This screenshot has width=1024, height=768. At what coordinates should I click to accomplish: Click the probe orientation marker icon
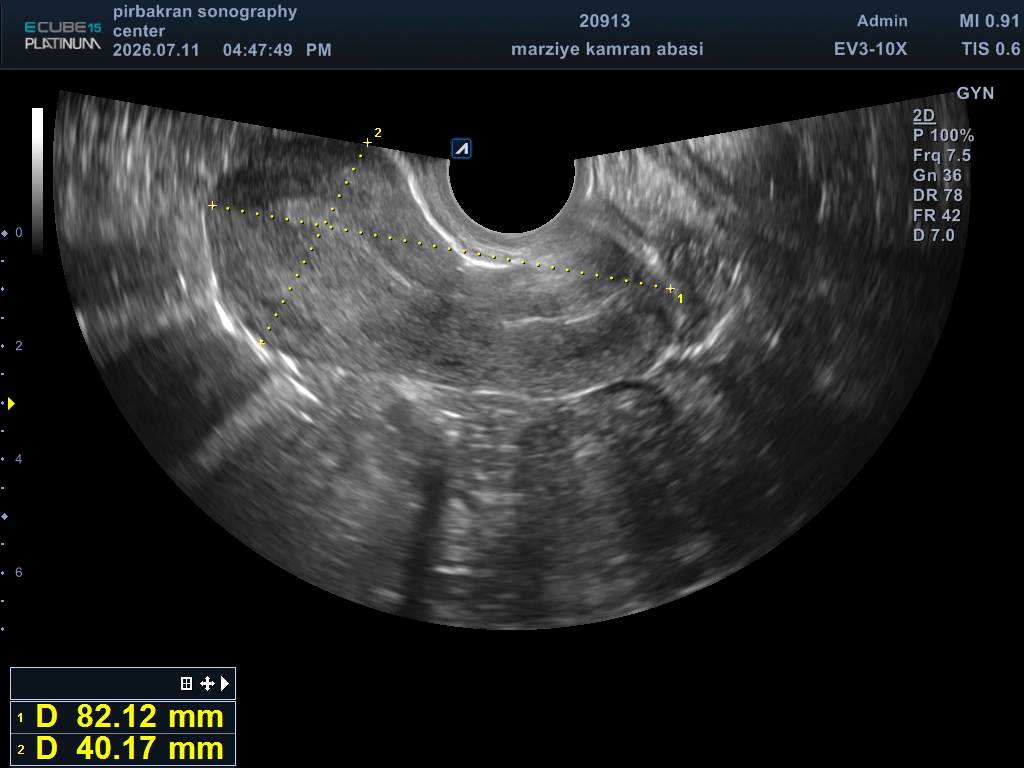pos(462,149)
